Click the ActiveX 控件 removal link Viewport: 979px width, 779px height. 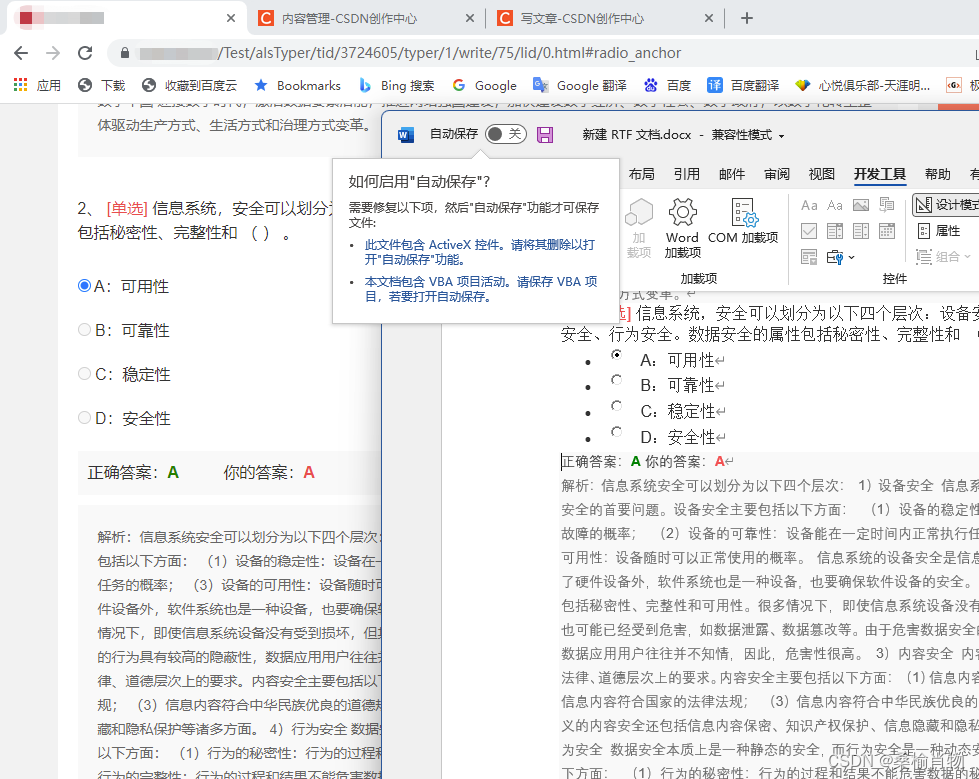coord(480,252)
